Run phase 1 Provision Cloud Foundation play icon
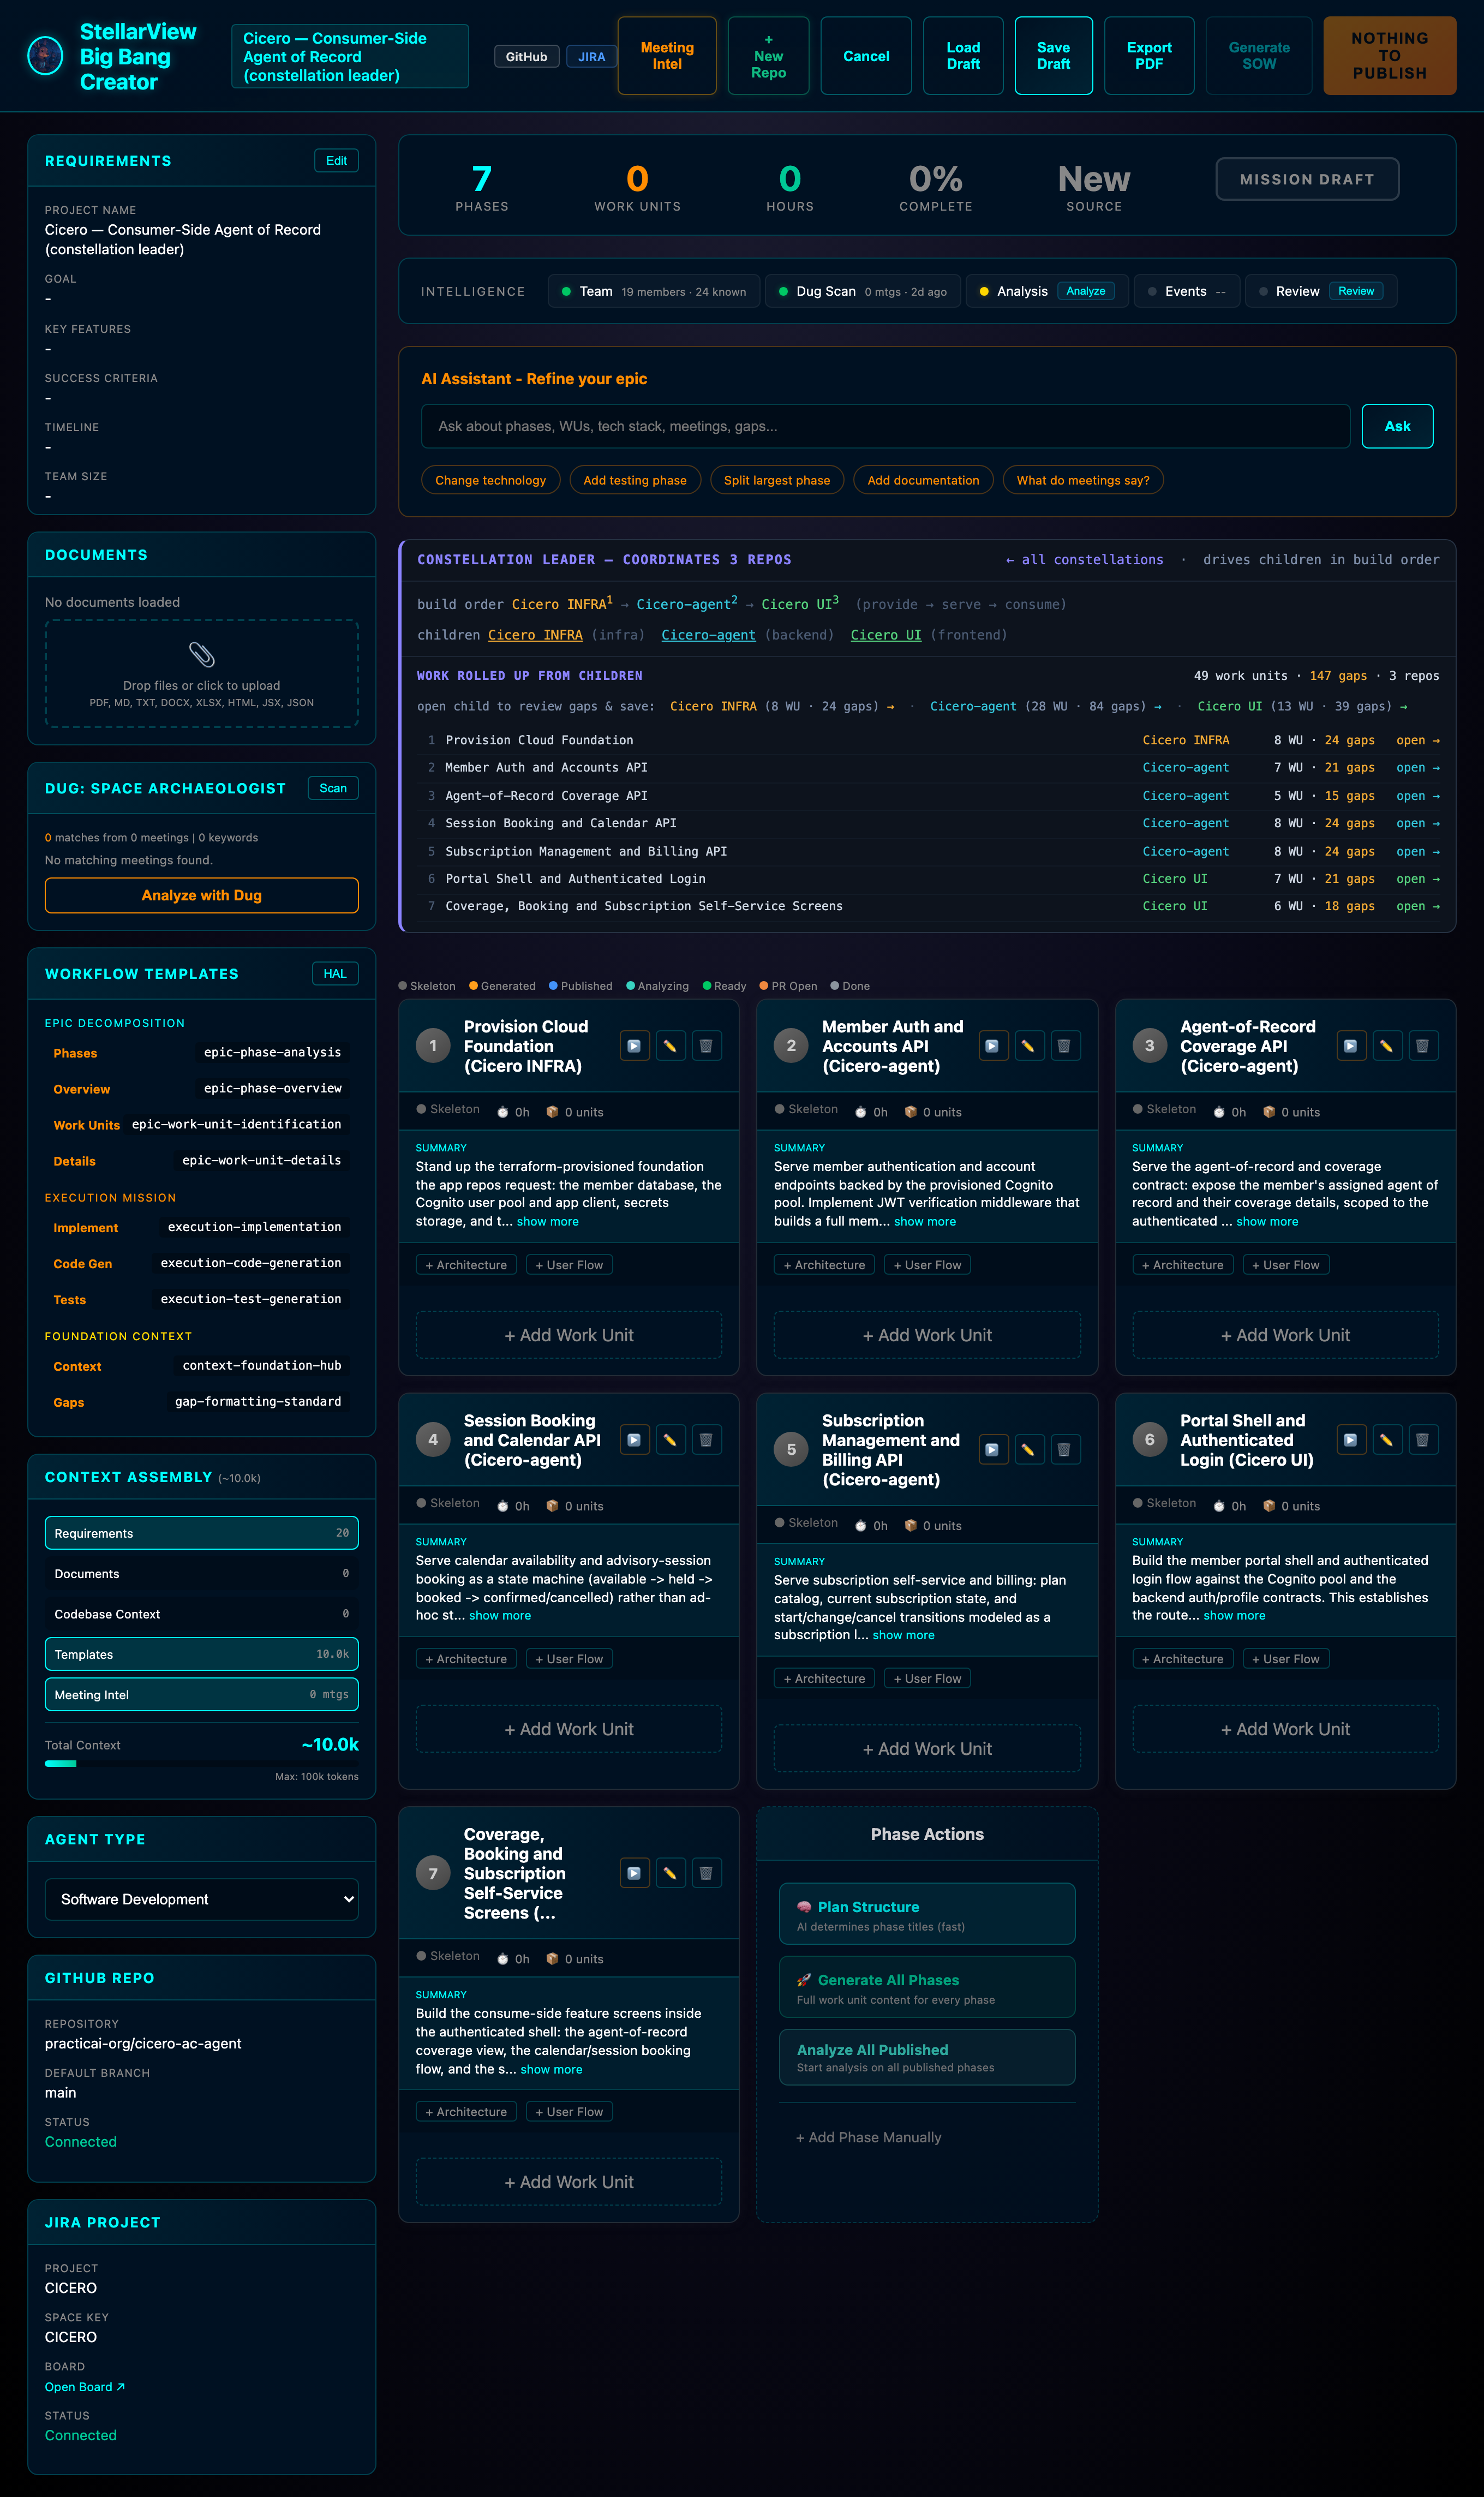The width and height of the screenshot is (1484, 2497). [634, 1046]
